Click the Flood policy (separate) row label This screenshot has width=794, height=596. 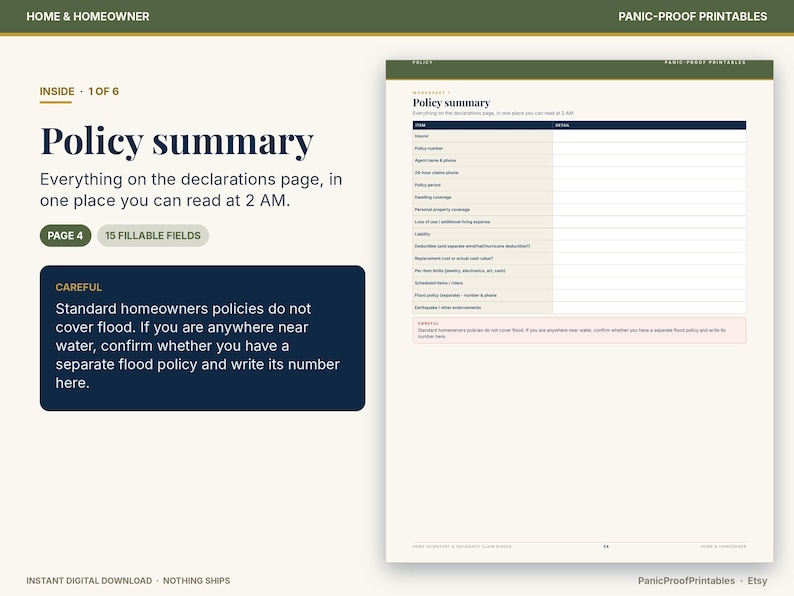pos(455,295)
